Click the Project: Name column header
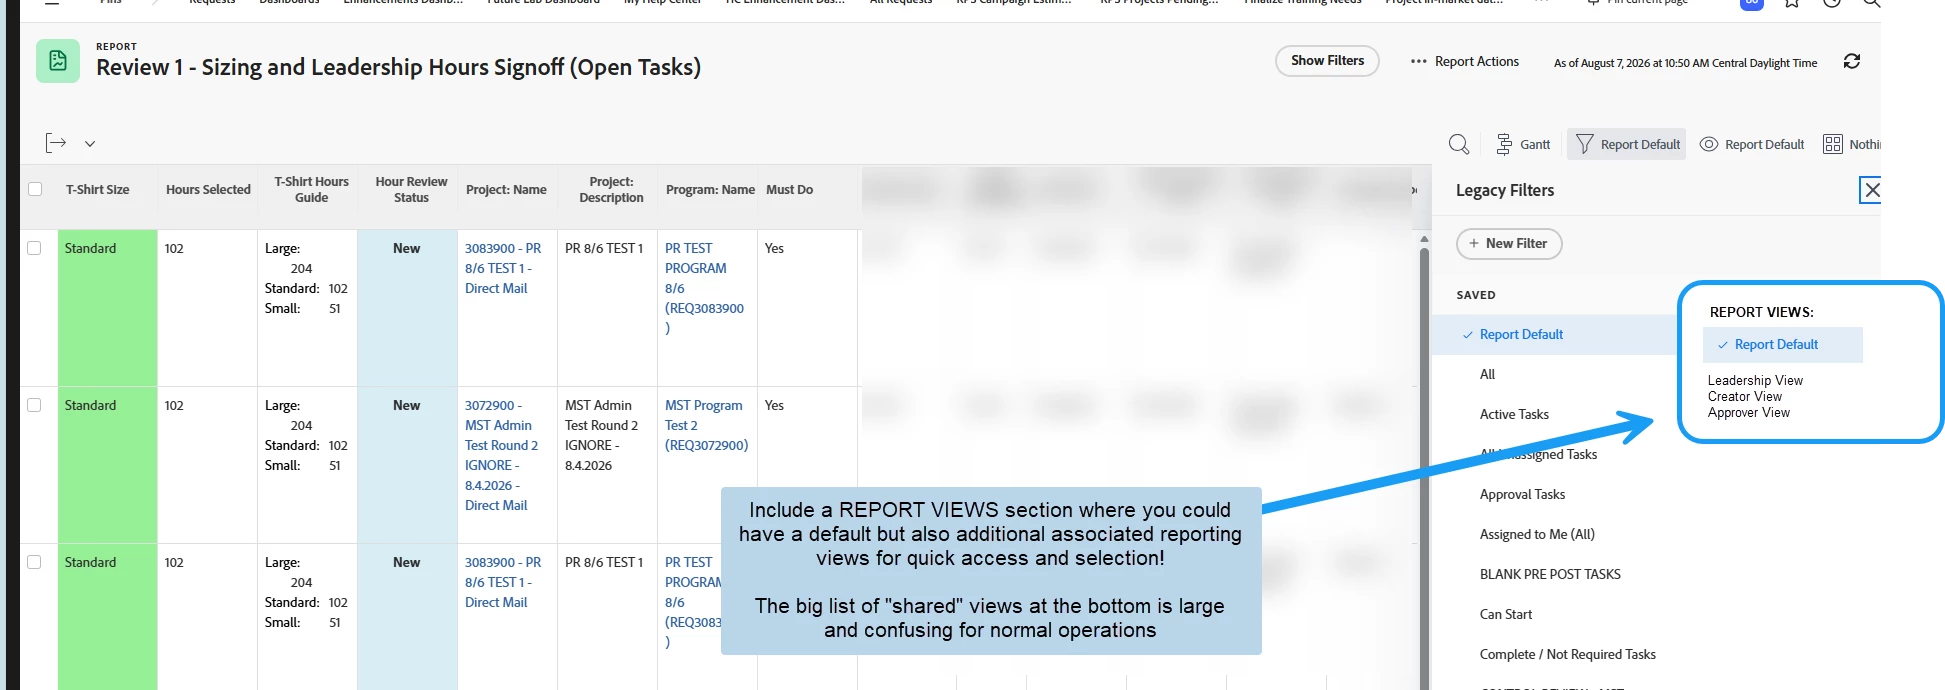The height and width of the screenshot is (690, 1945). pos(506,189)
